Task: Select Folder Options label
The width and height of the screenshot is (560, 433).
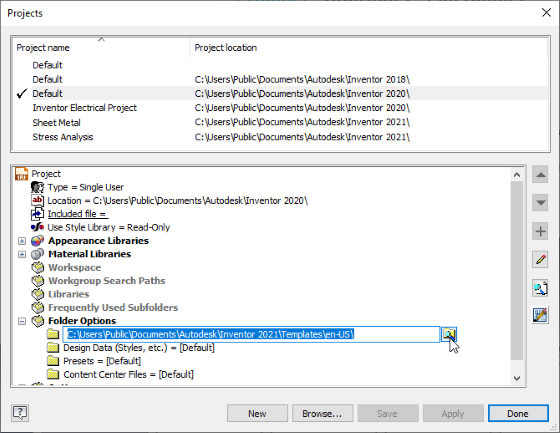Action: click(x=82, y=321)
